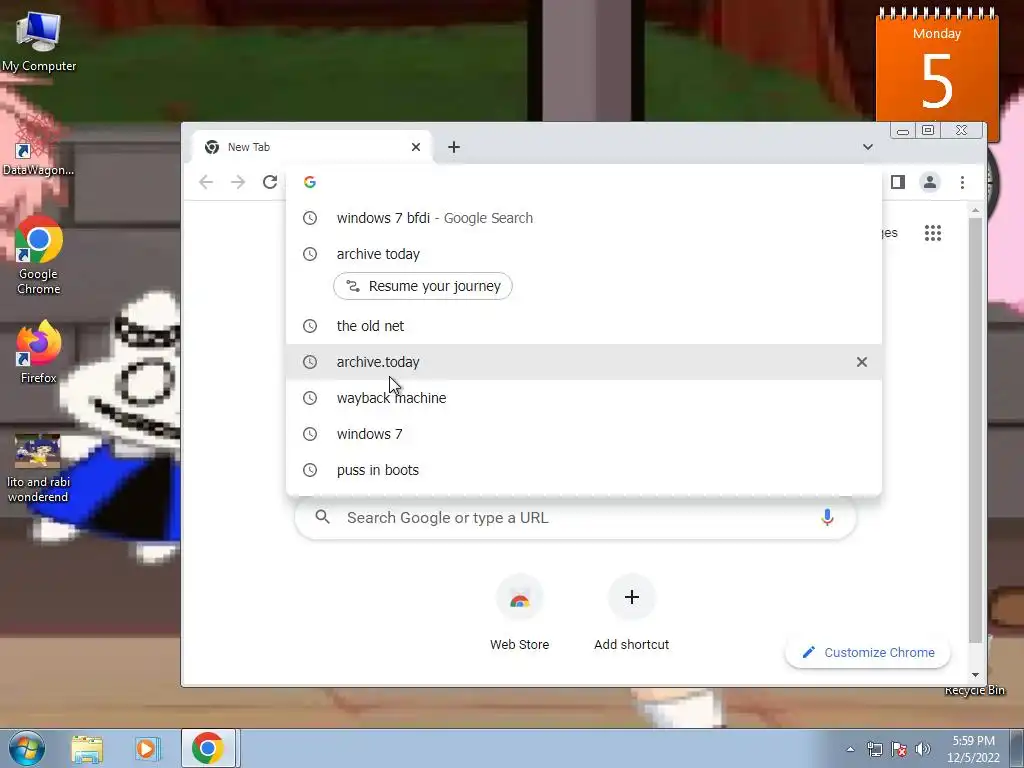Select highlighted suggestion archive.today
Screen dimensions: 1024x768
point(584,362)
